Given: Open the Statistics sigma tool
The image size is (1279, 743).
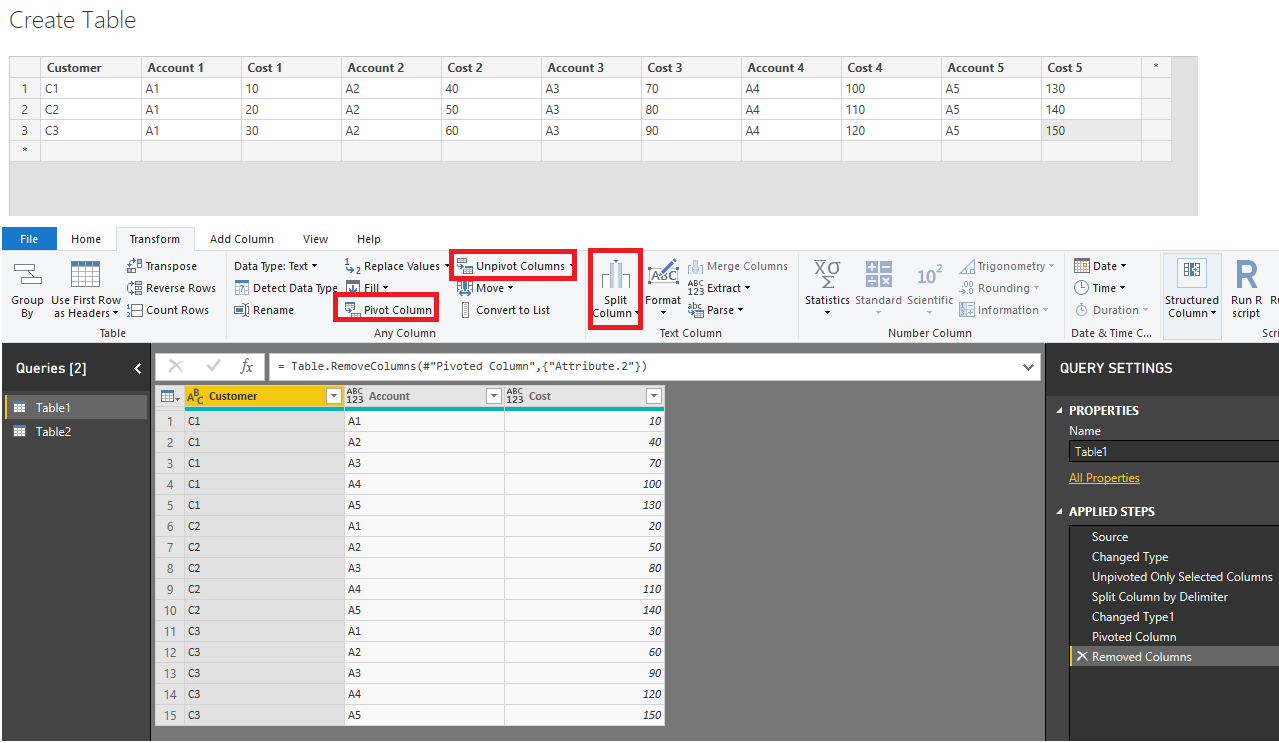Looking at the screenshot, I should pos(827,275).
